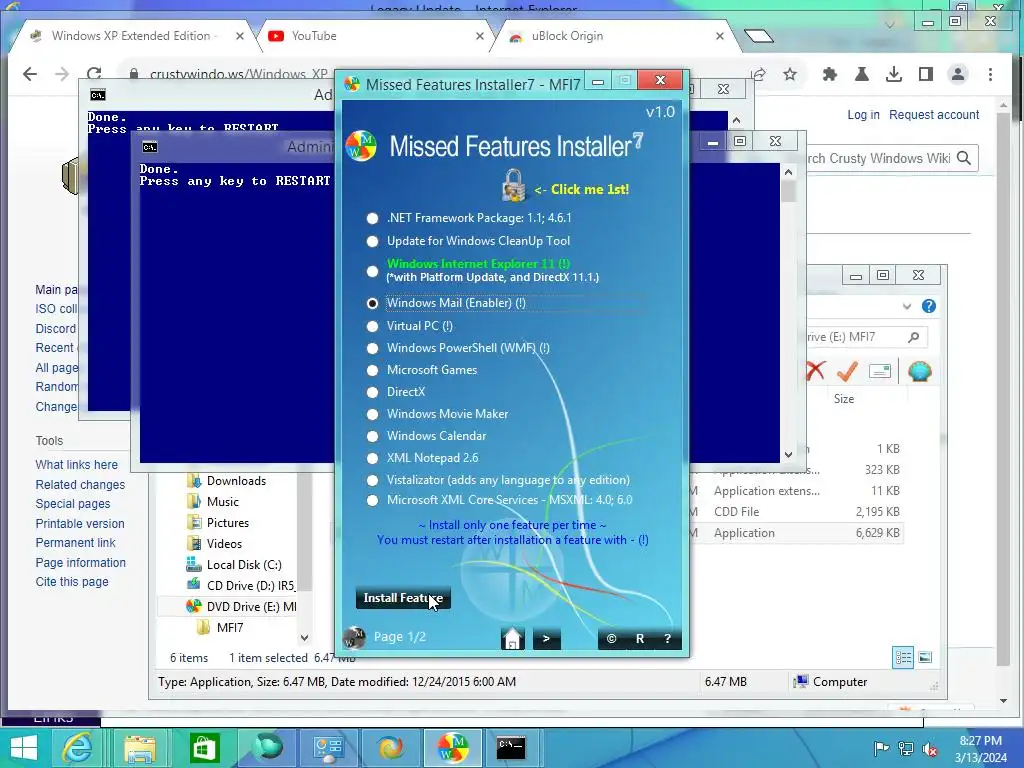Click the muted volume tray icon

(930, 748)
